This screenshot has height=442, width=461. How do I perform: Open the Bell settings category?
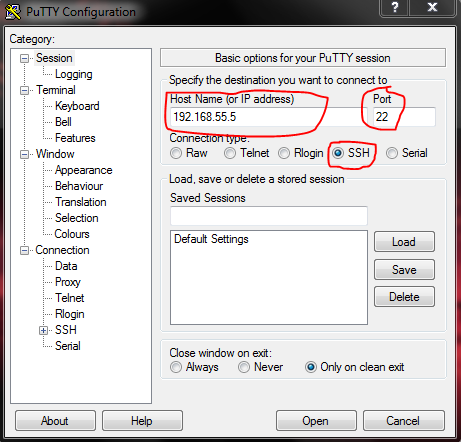pos(63,122)
